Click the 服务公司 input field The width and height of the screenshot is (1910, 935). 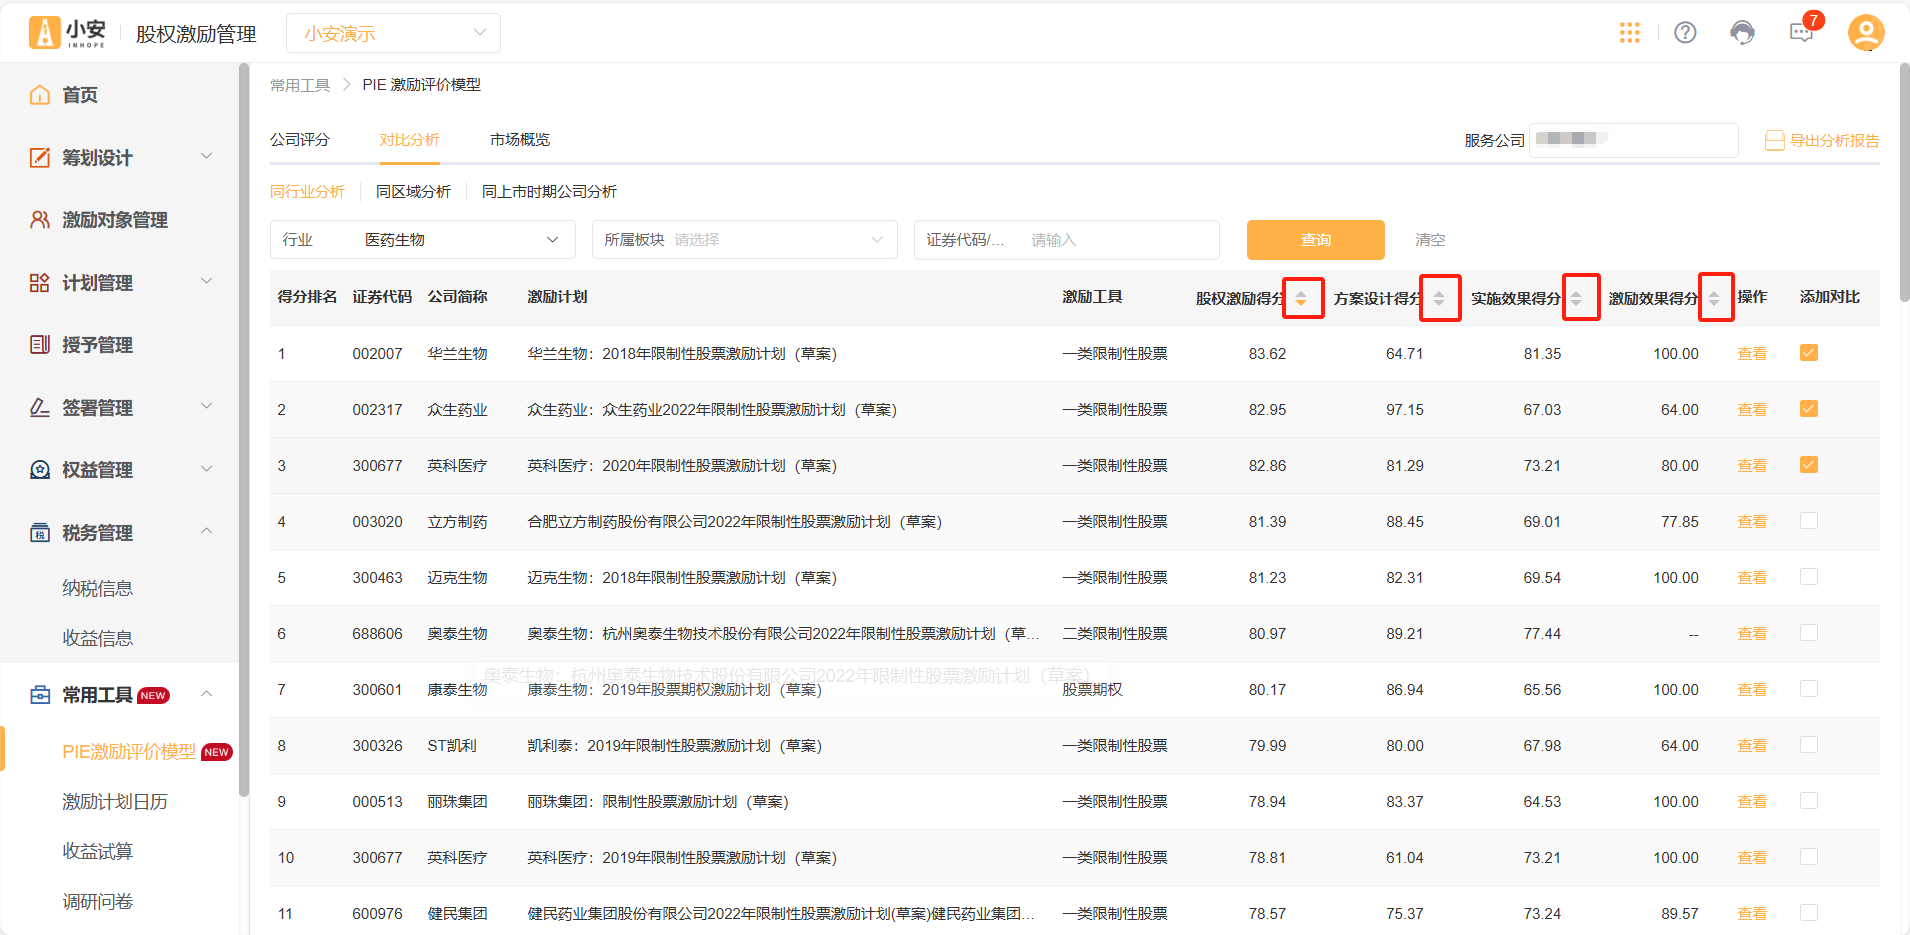pyautogui.click(x=1633, y=140)
